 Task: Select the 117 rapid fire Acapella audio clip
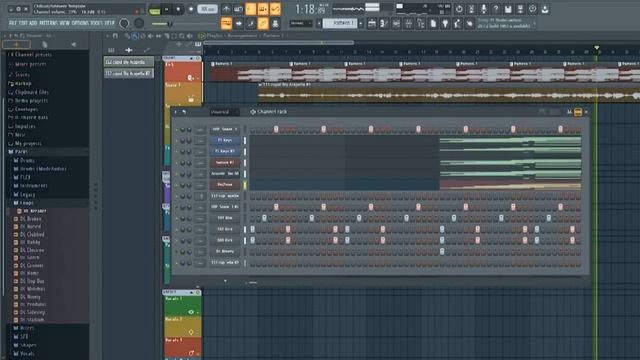(x=449, y=93)
